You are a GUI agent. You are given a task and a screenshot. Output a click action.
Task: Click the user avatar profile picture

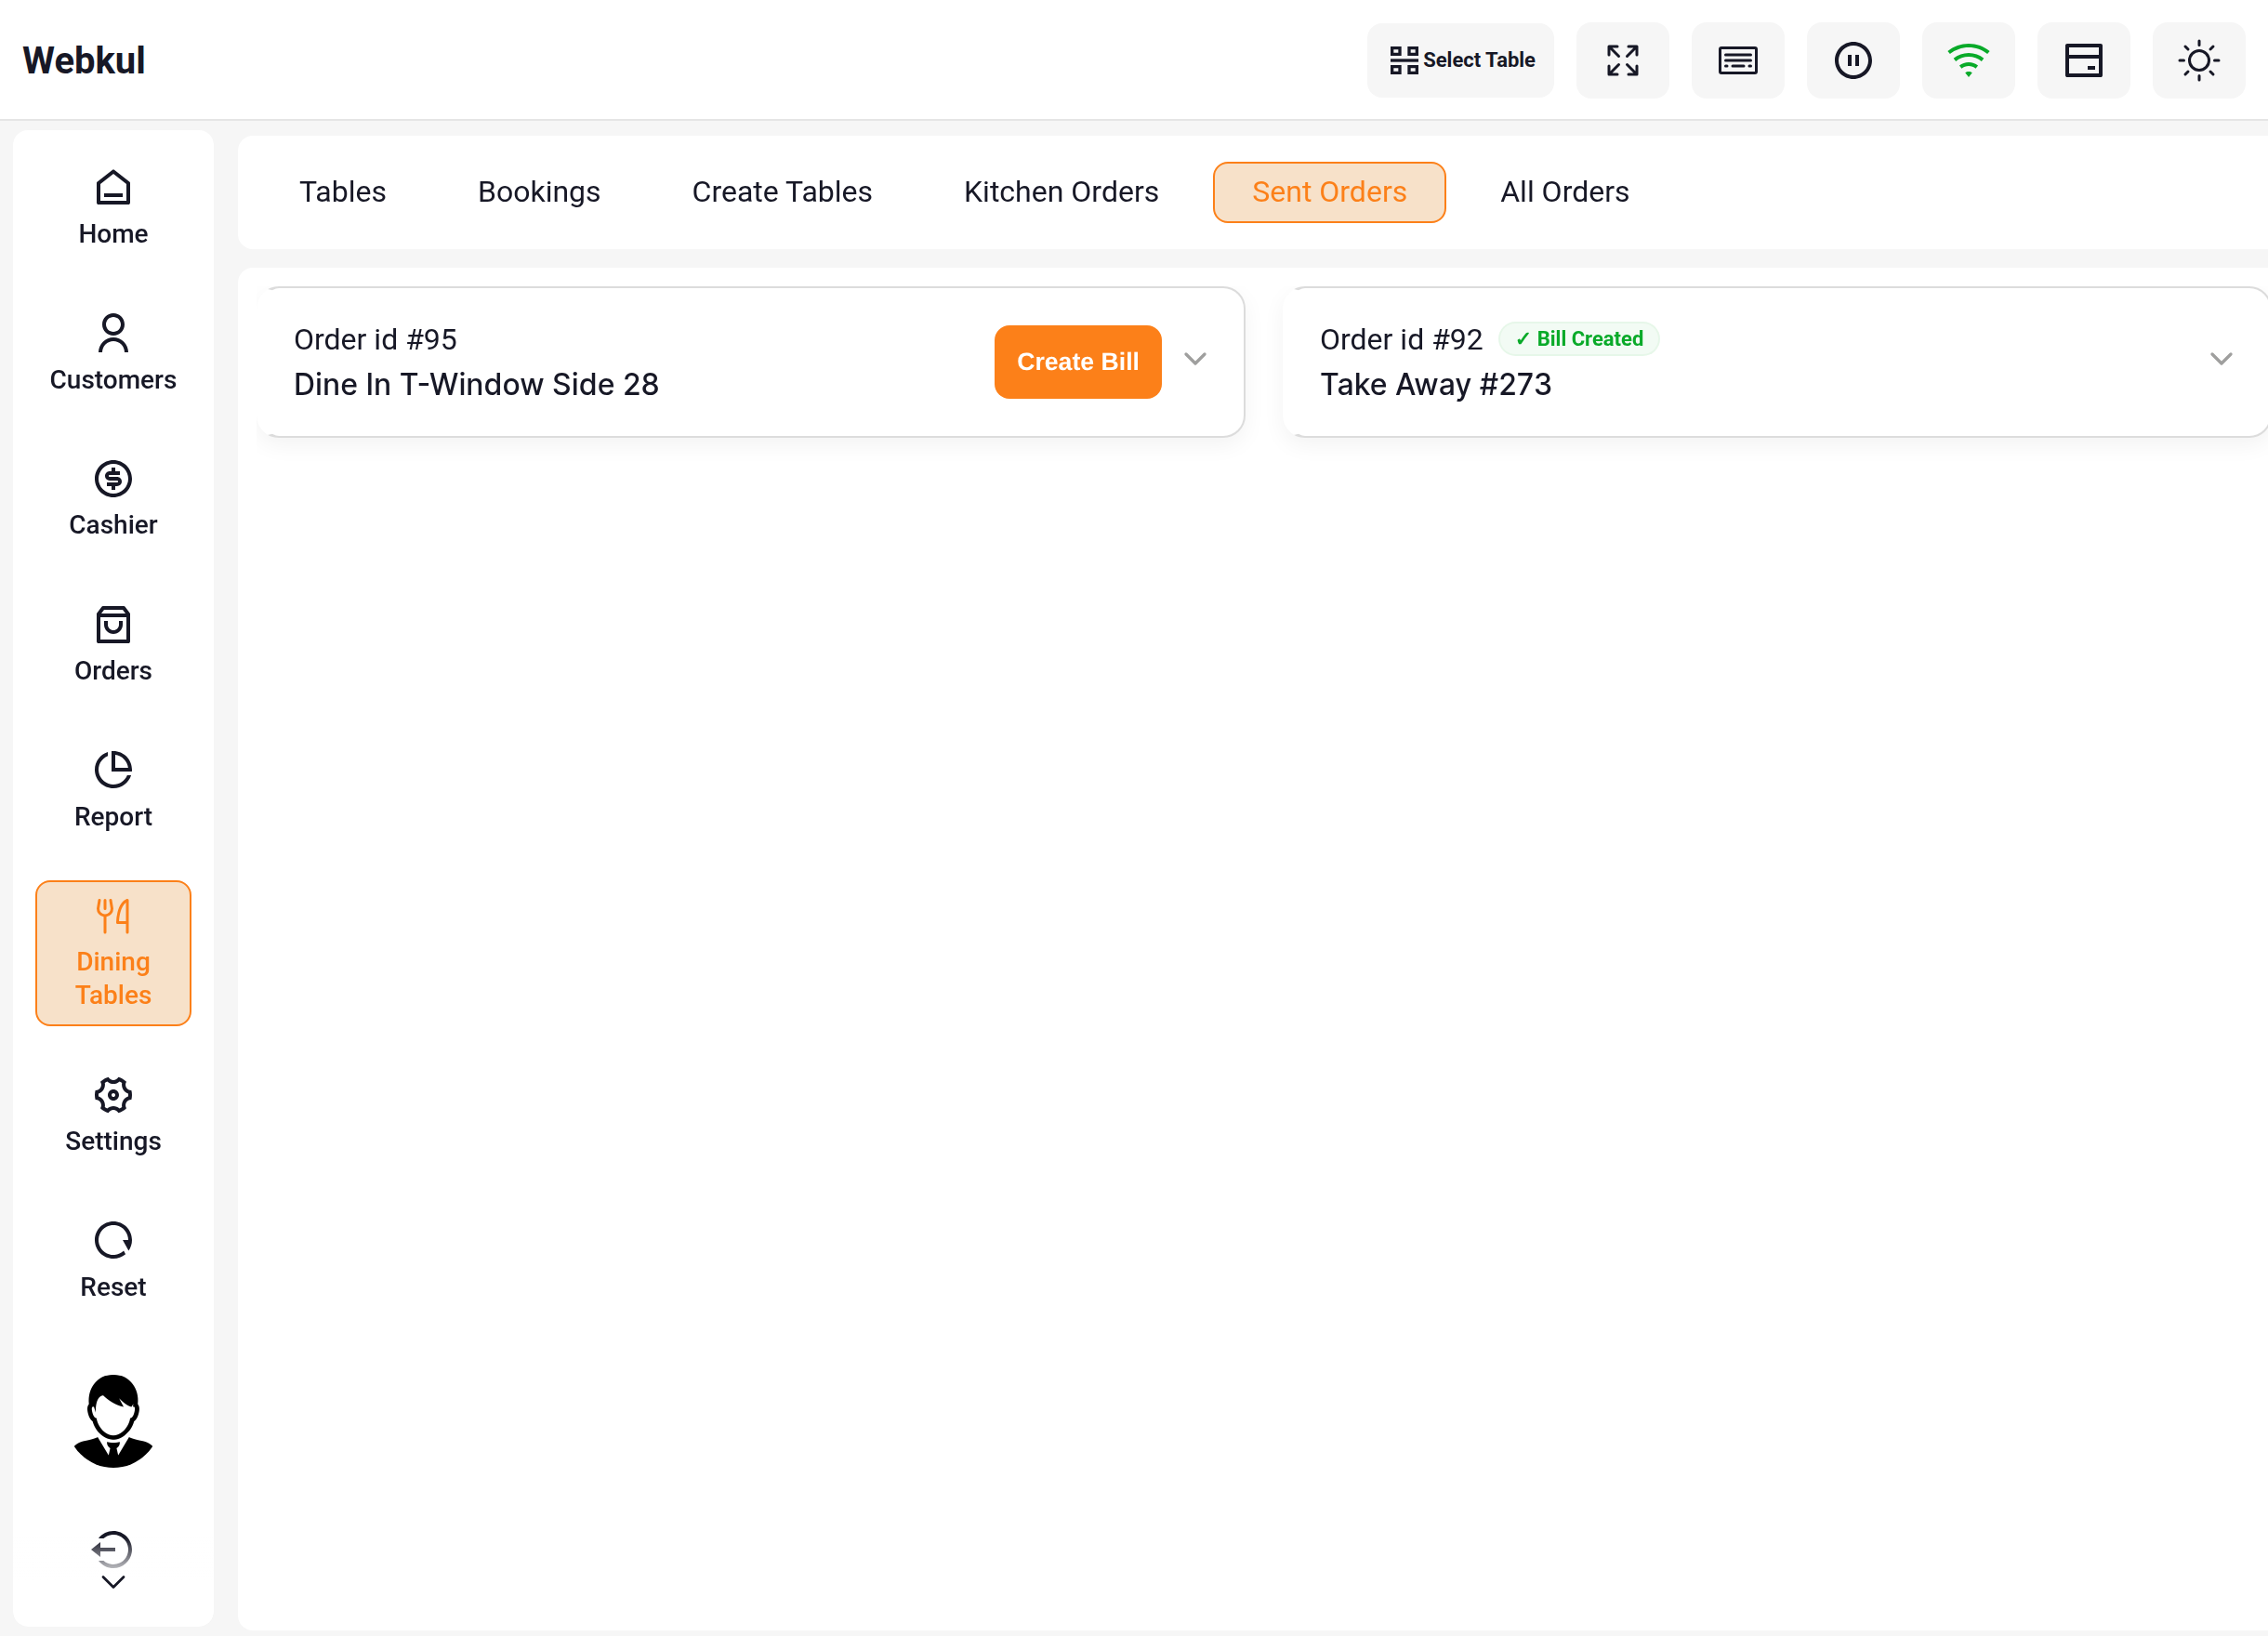click(113, 1421)
